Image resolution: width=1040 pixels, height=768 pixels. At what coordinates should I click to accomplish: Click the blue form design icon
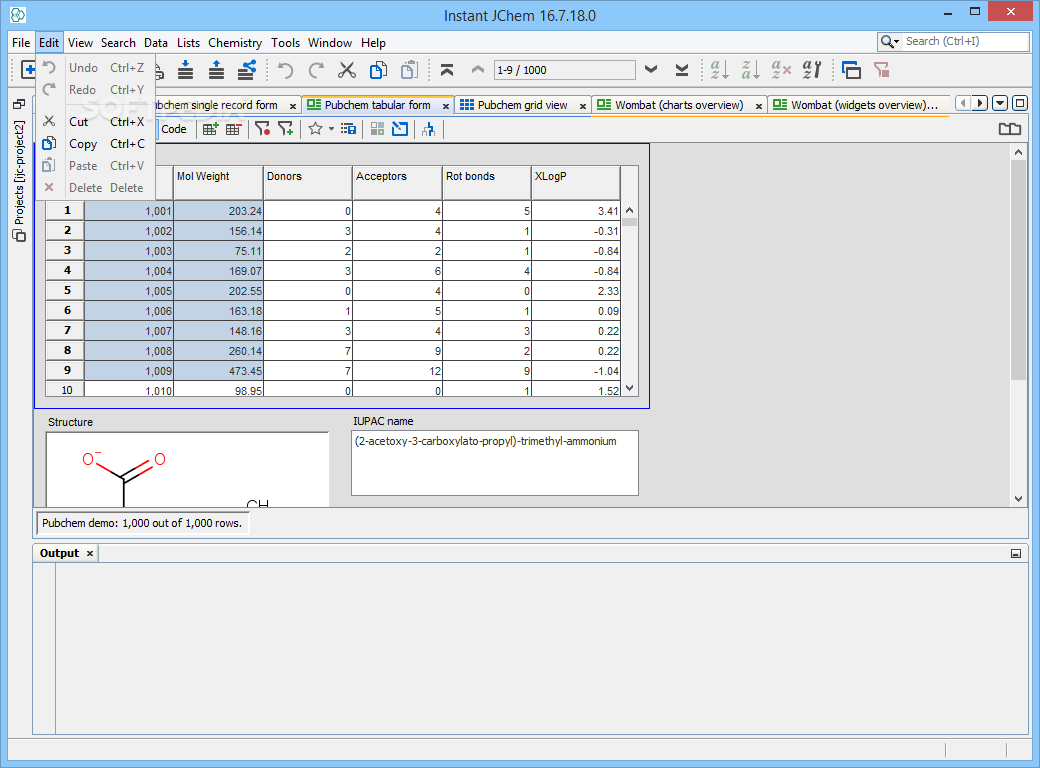(x=400, y=129)
